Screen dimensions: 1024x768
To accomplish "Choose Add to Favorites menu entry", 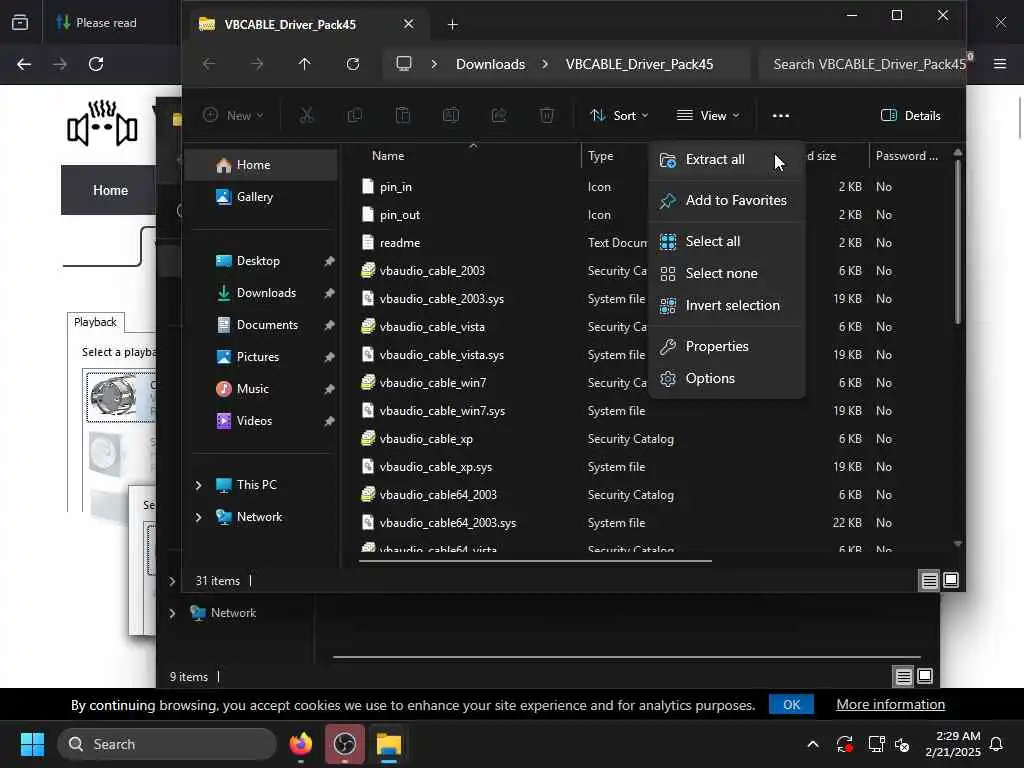I will pyautogui.click(x=726, y=200).
